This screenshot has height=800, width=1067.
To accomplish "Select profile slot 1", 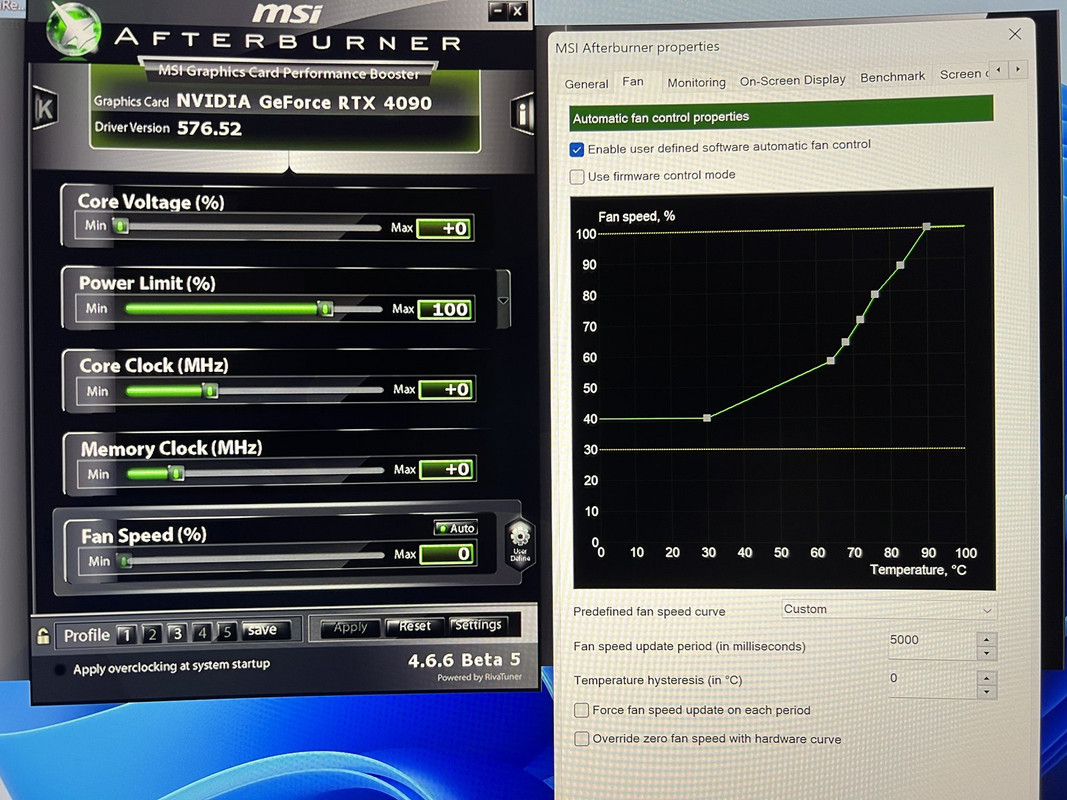I will [127, 635].
